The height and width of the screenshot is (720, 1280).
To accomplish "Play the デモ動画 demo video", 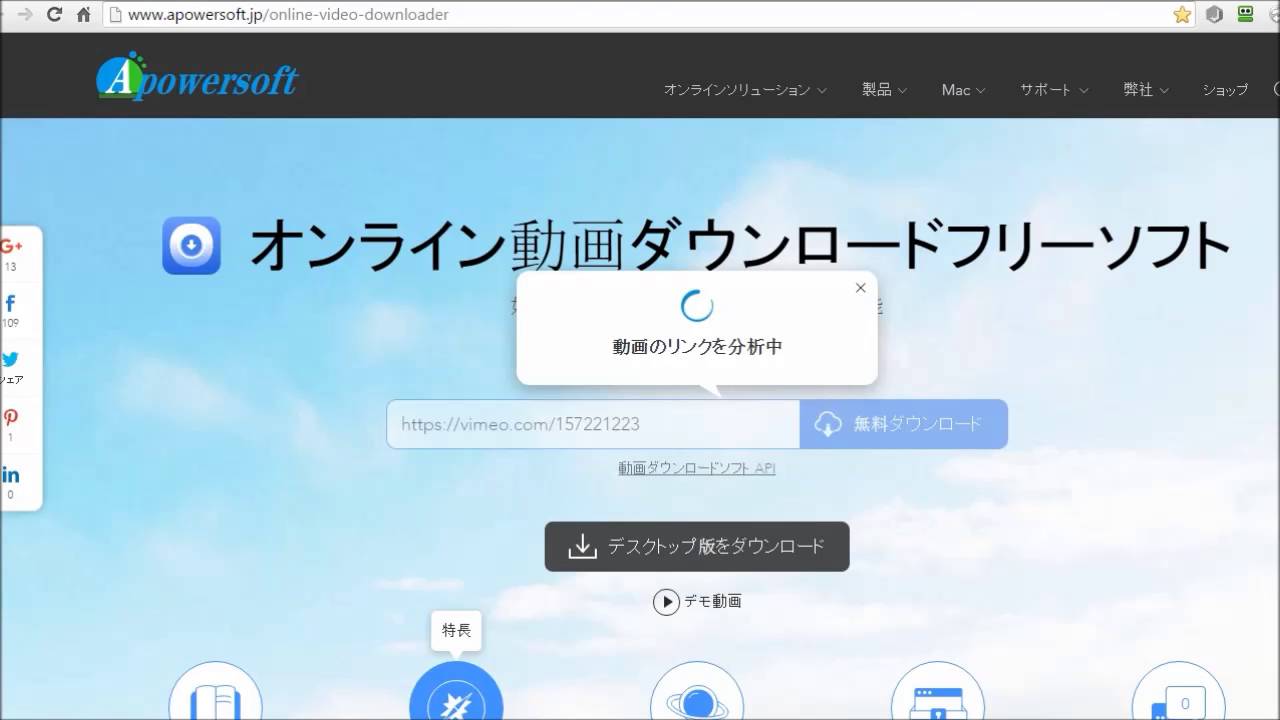I will [x=698, y=602].
